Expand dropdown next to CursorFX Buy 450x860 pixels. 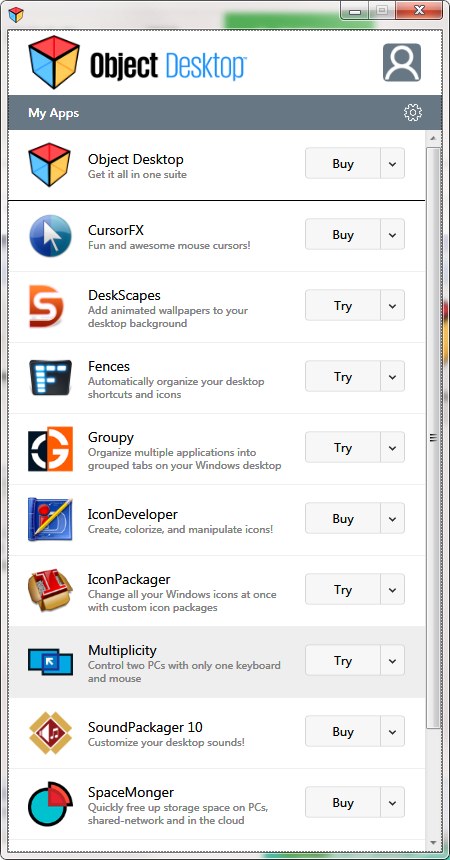(x=392, y=234)
